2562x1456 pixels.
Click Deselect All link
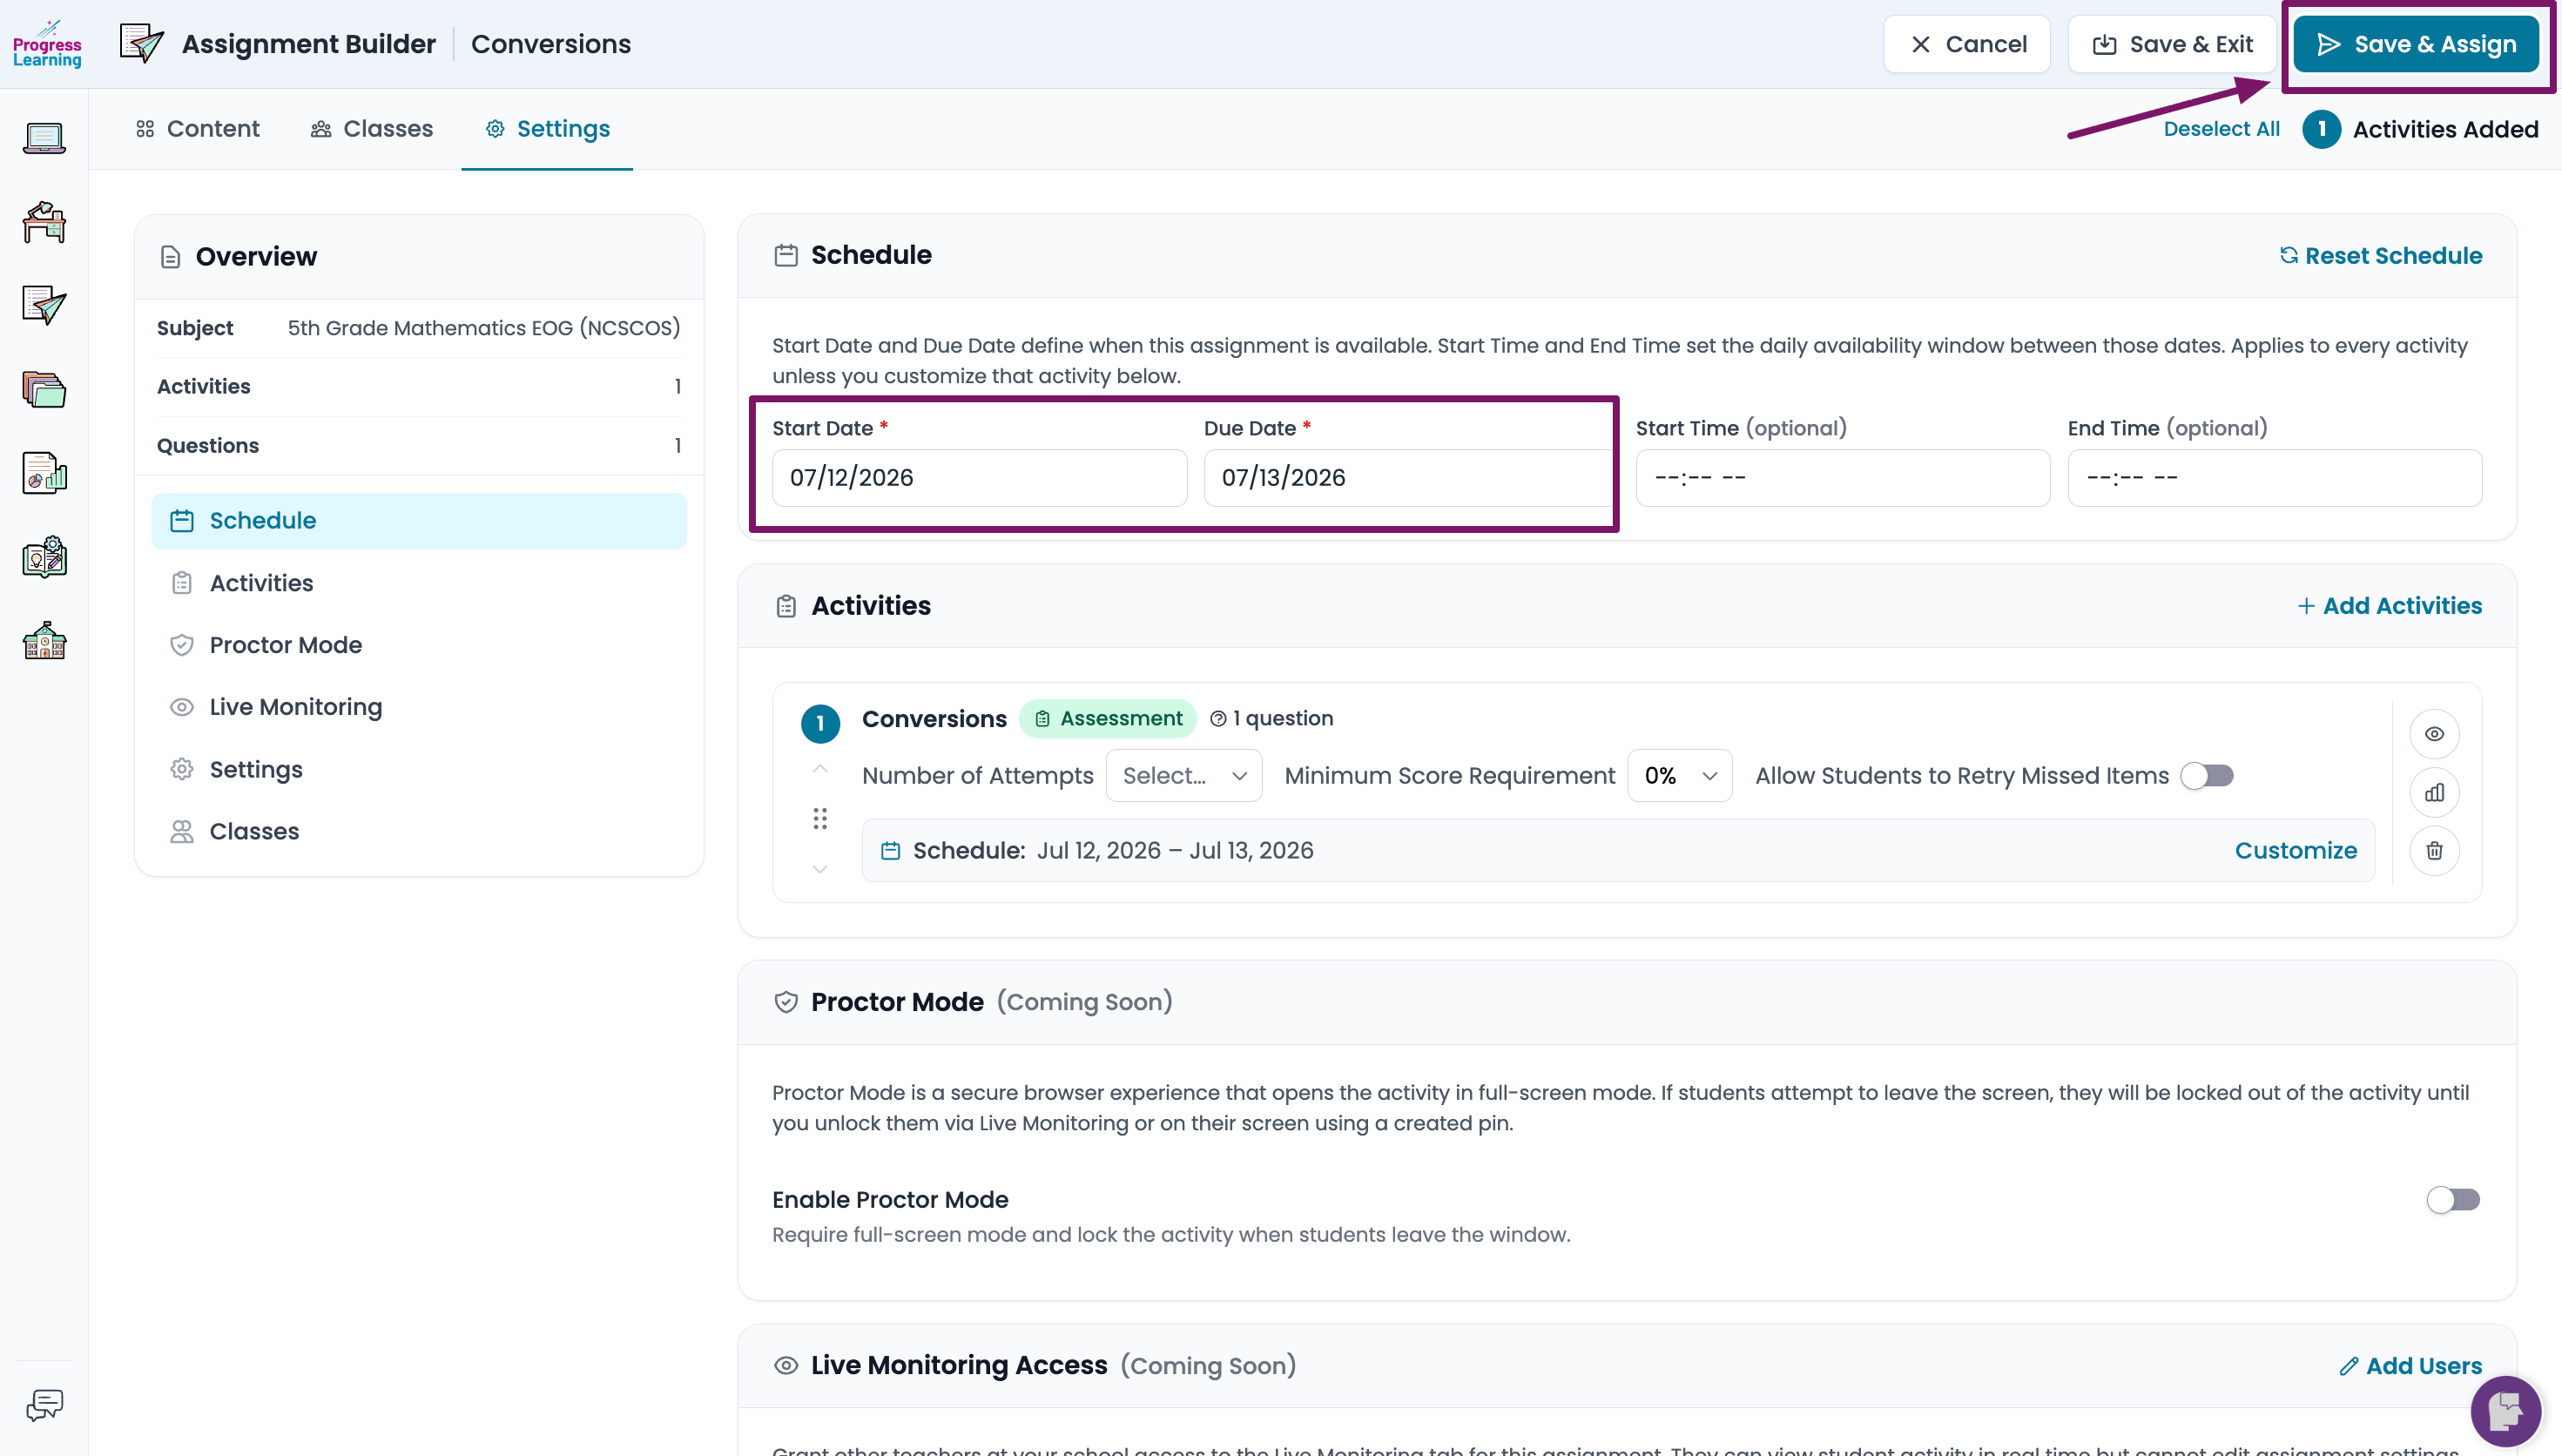click(2221, 129)
